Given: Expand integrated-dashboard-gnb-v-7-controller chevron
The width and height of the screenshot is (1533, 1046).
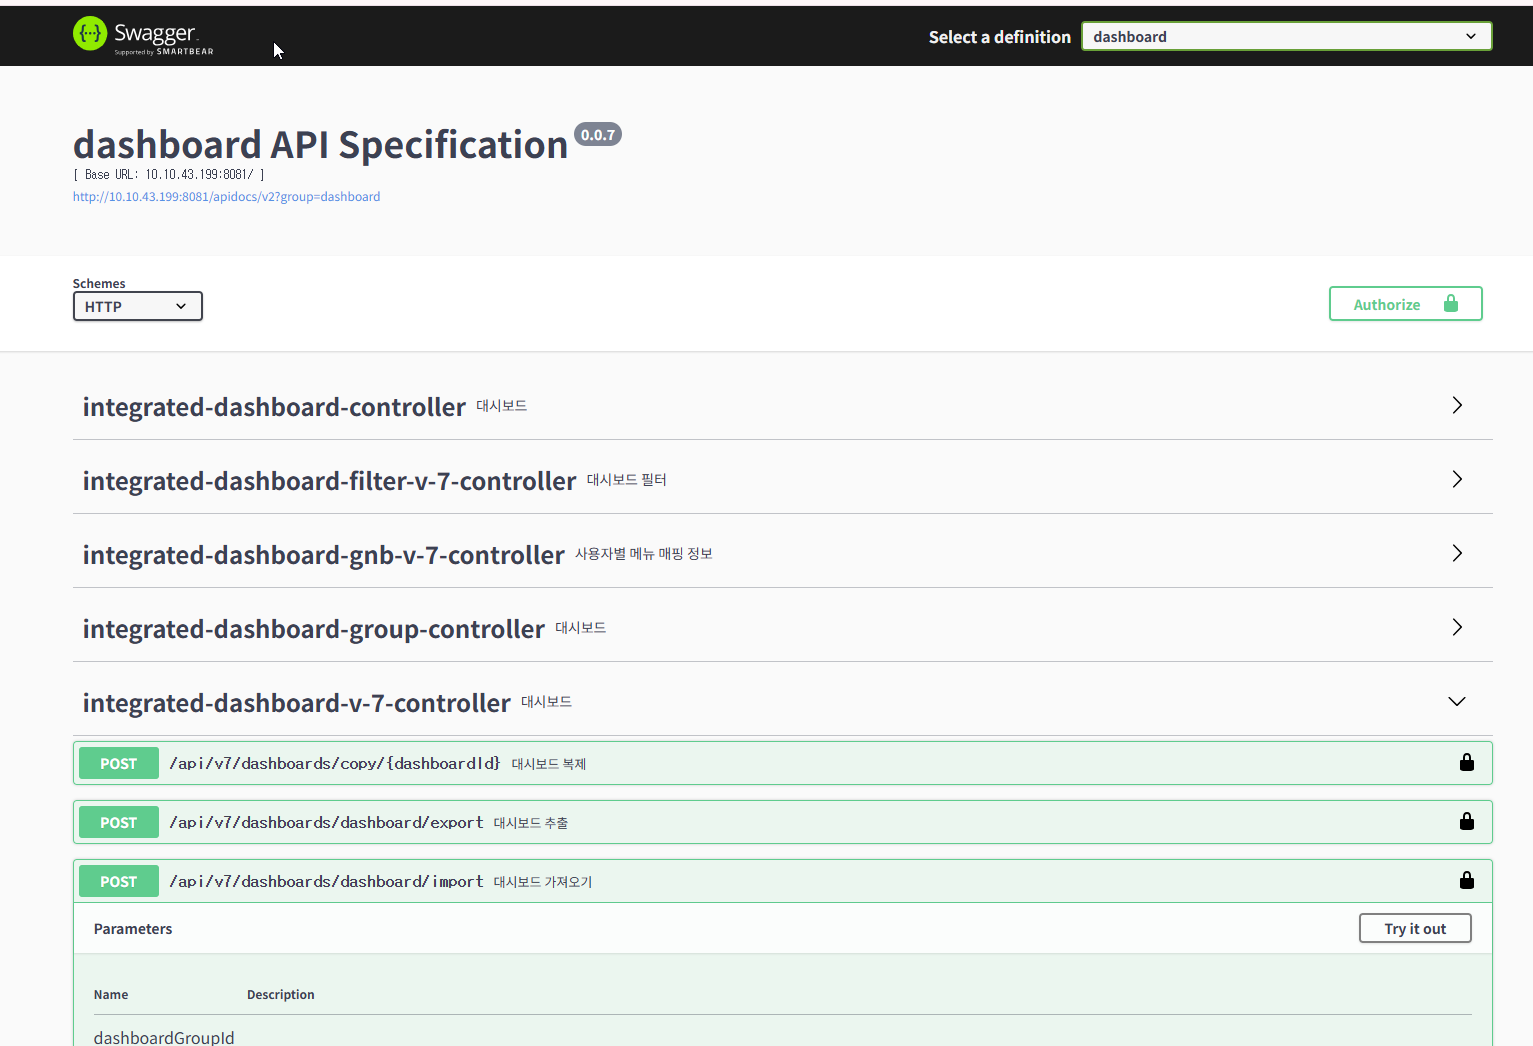Looking at the screenshot, I should pos(1456,554).
